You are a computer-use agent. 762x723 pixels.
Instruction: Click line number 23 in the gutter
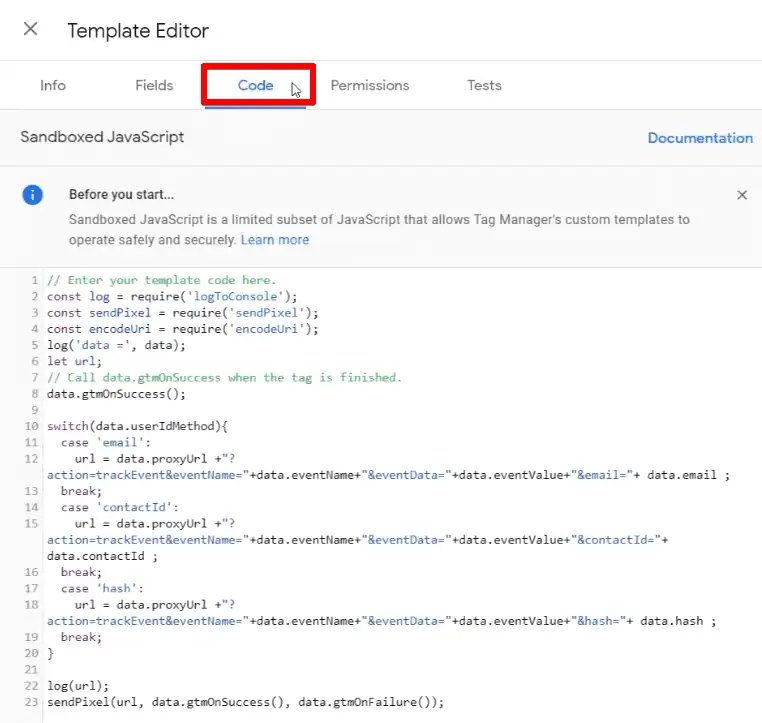pyautogui.click(x=32, y=702)
